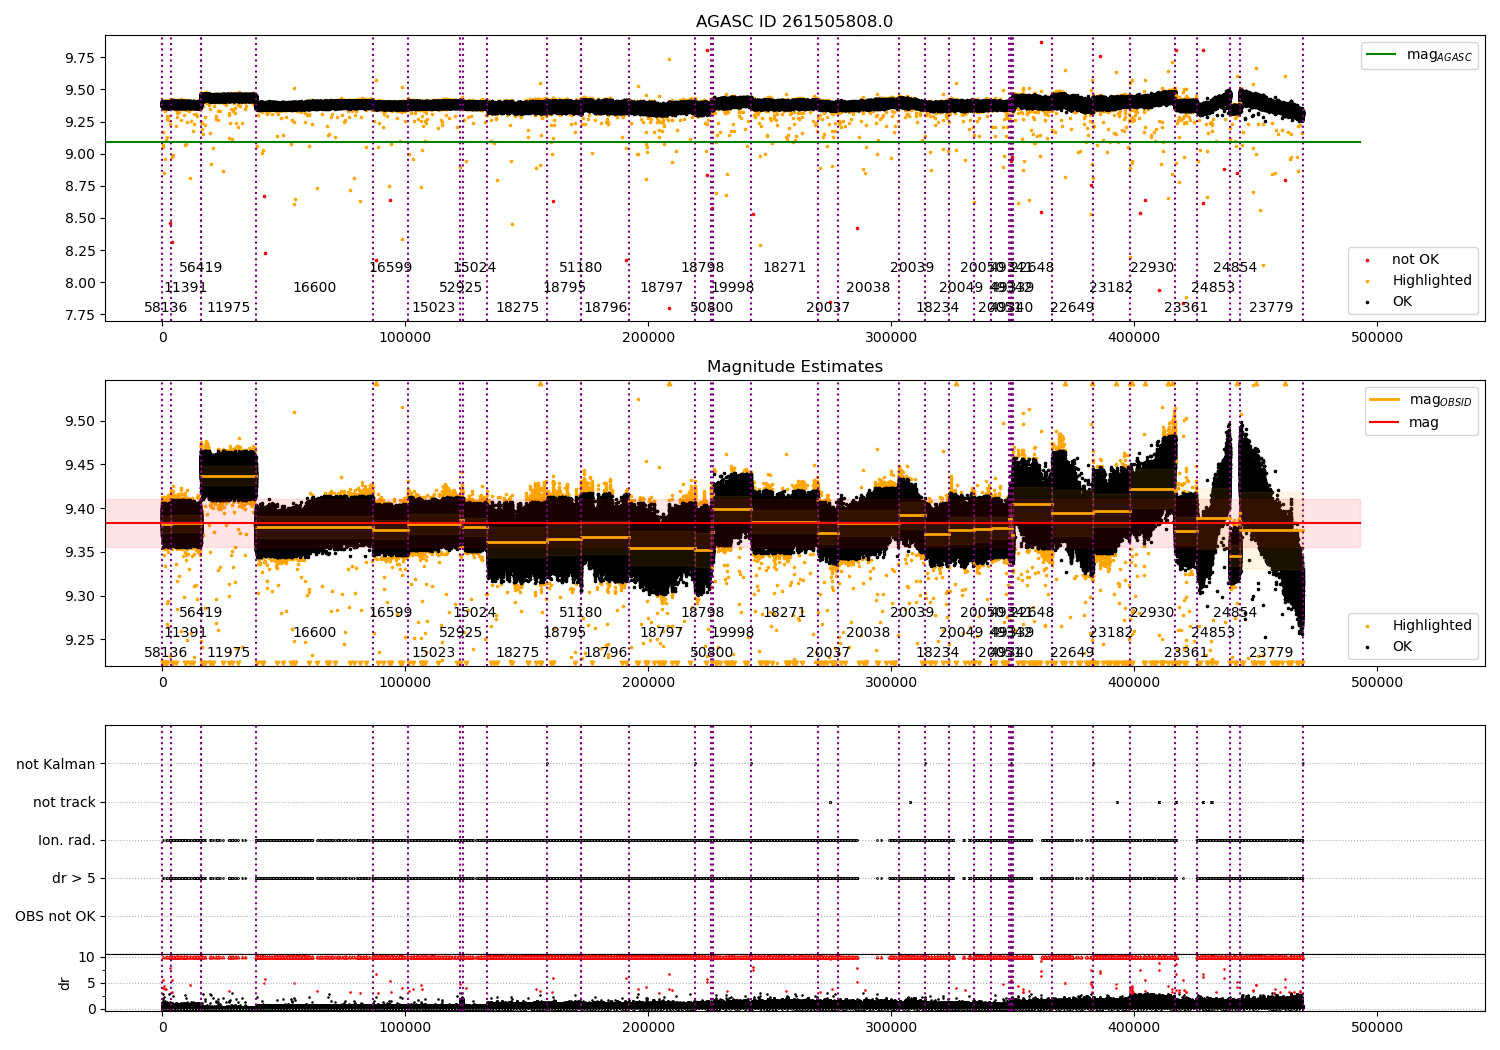Click the 10 tick on the dr axis
Image resolution: width=1500 pixels, height=1050 pixels.
point(87,957)
